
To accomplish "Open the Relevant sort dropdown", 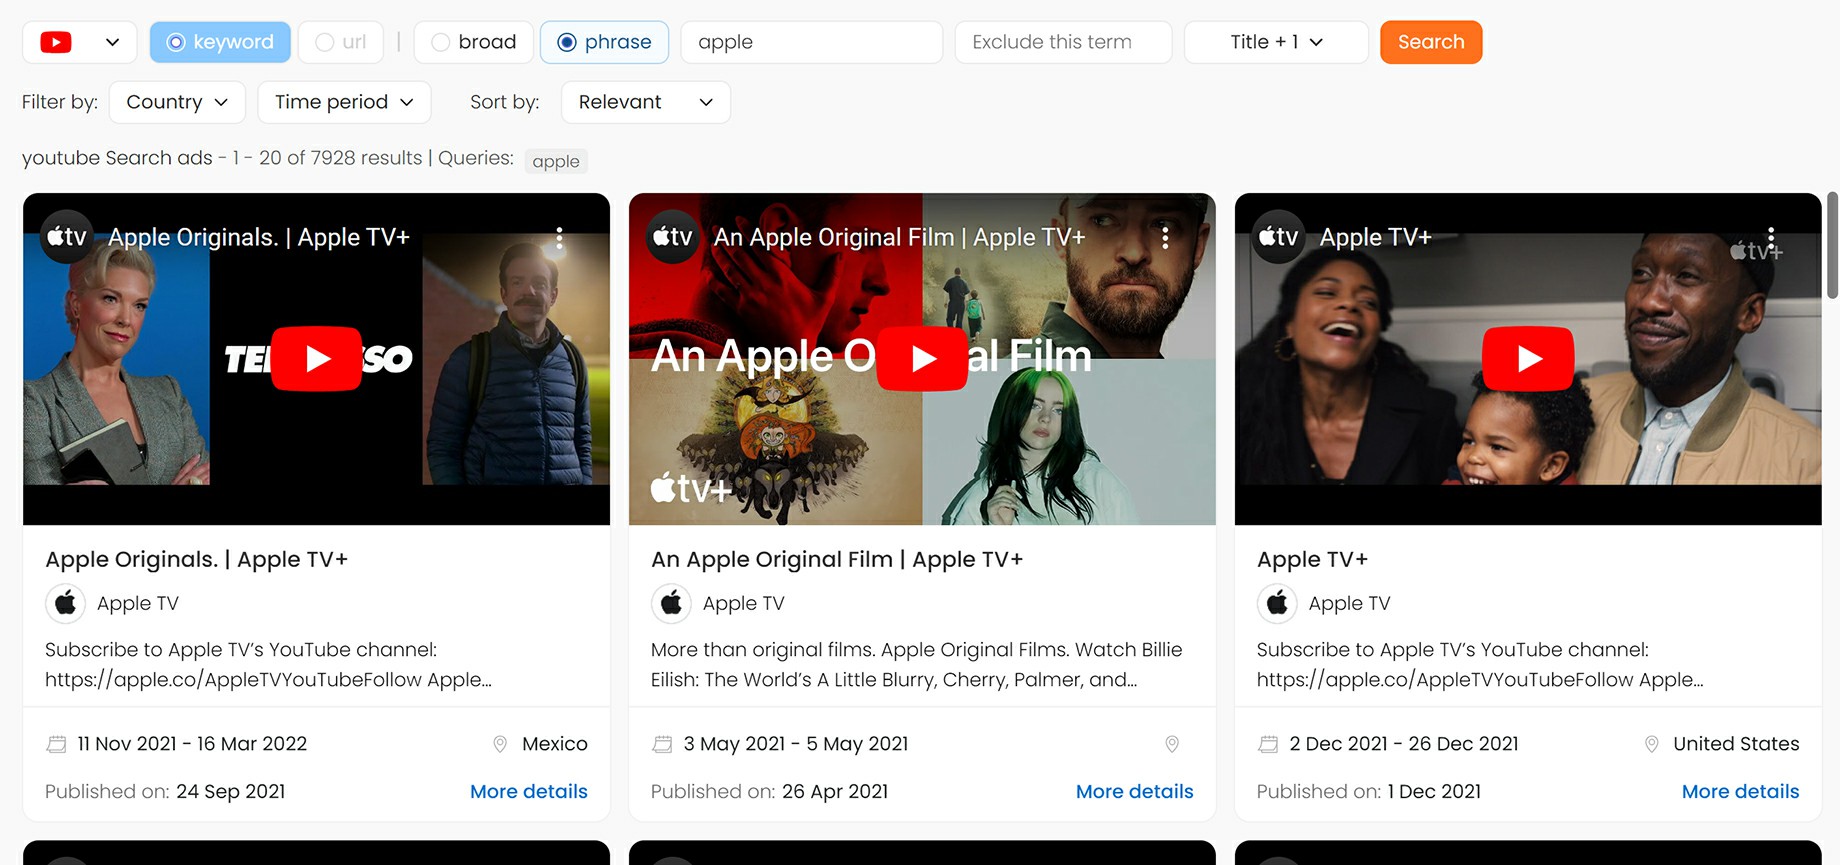I will (x=646, y=102).
